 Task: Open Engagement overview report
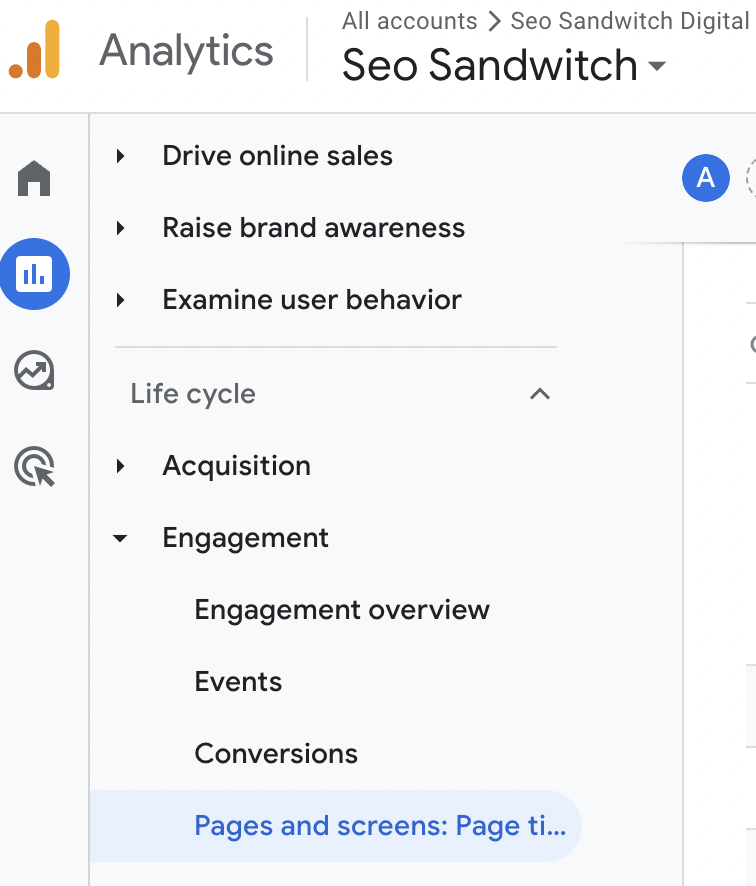point(342,610)
